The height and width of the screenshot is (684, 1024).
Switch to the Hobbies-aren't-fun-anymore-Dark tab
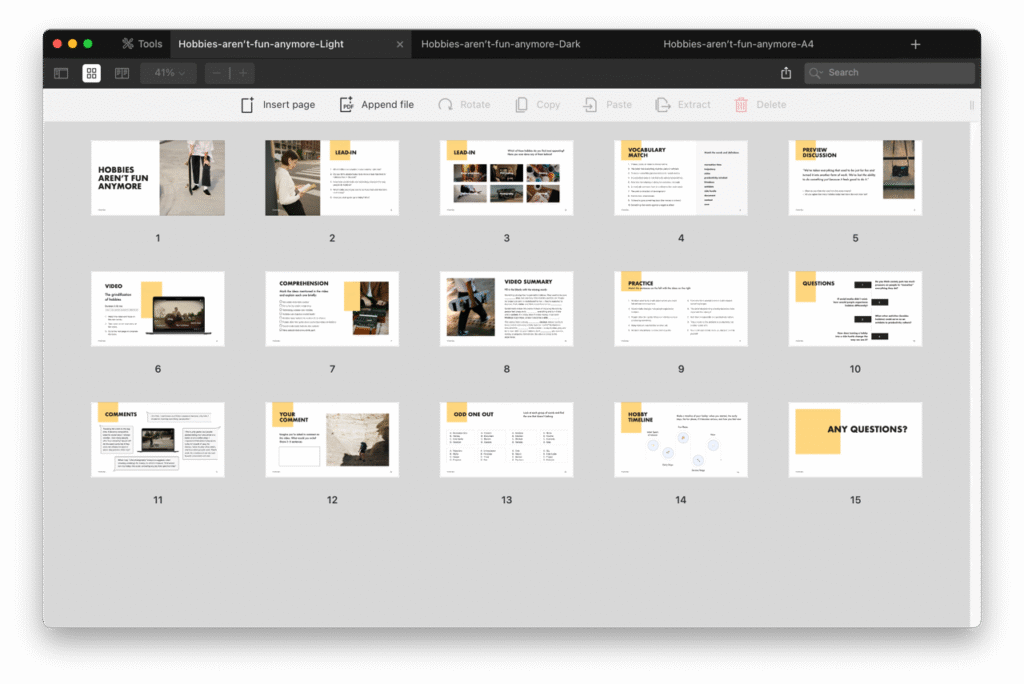(x=500, y=44)
